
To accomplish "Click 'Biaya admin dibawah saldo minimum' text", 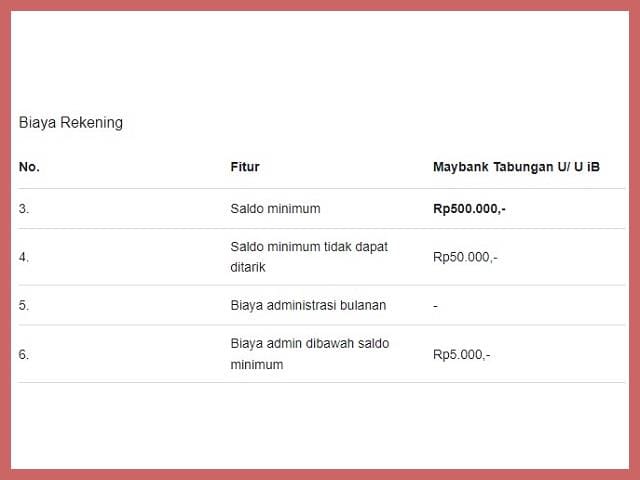I will (309, 354).
